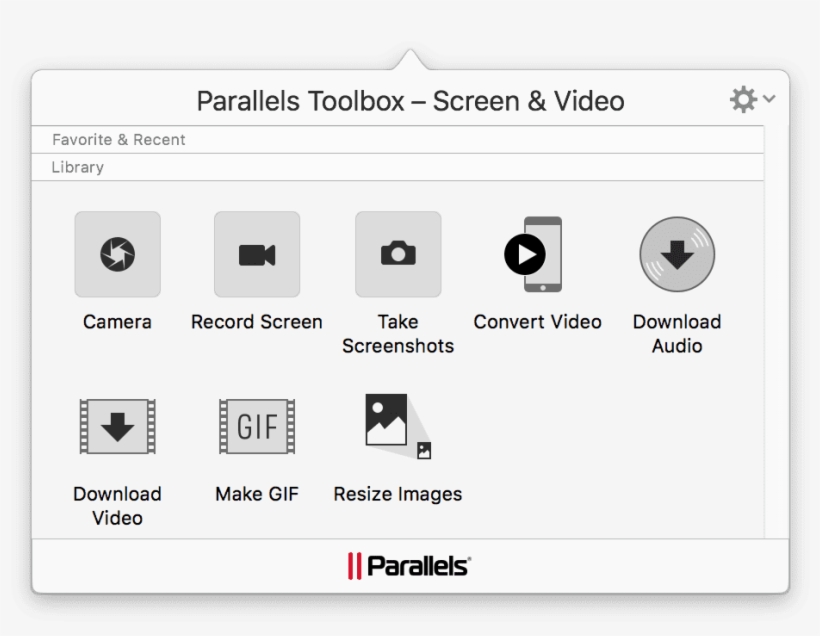This screenshot has width=820, height=636.
Task: Click the Download Audio label
Action: click(x=677, y=334)
